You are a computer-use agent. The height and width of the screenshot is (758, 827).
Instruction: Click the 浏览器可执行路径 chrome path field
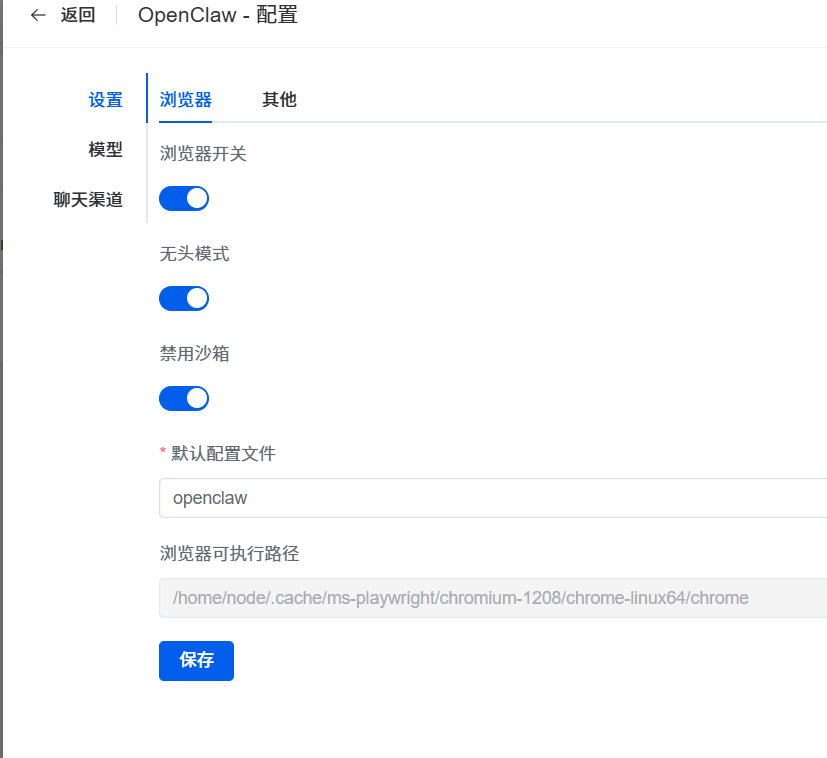tap(490, 598)
